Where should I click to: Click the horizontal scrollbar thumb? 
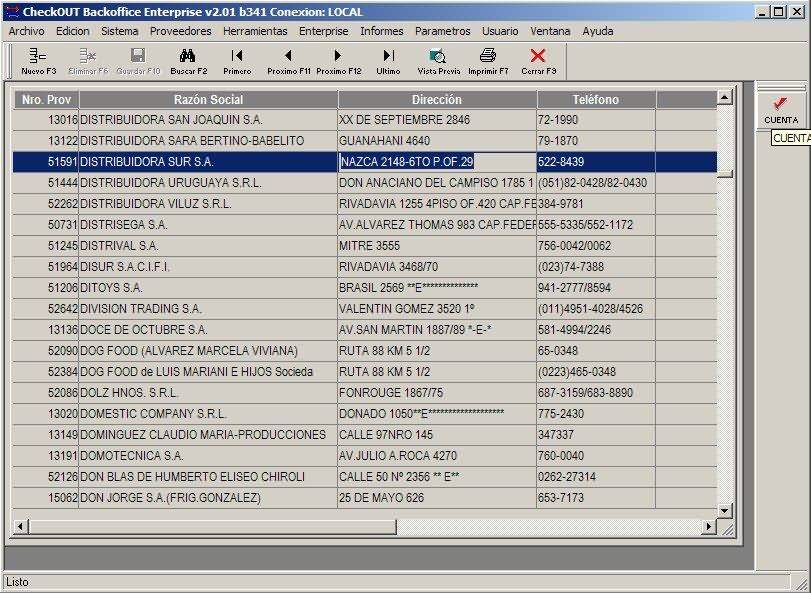pyautogui.click(x=212, y=526)
